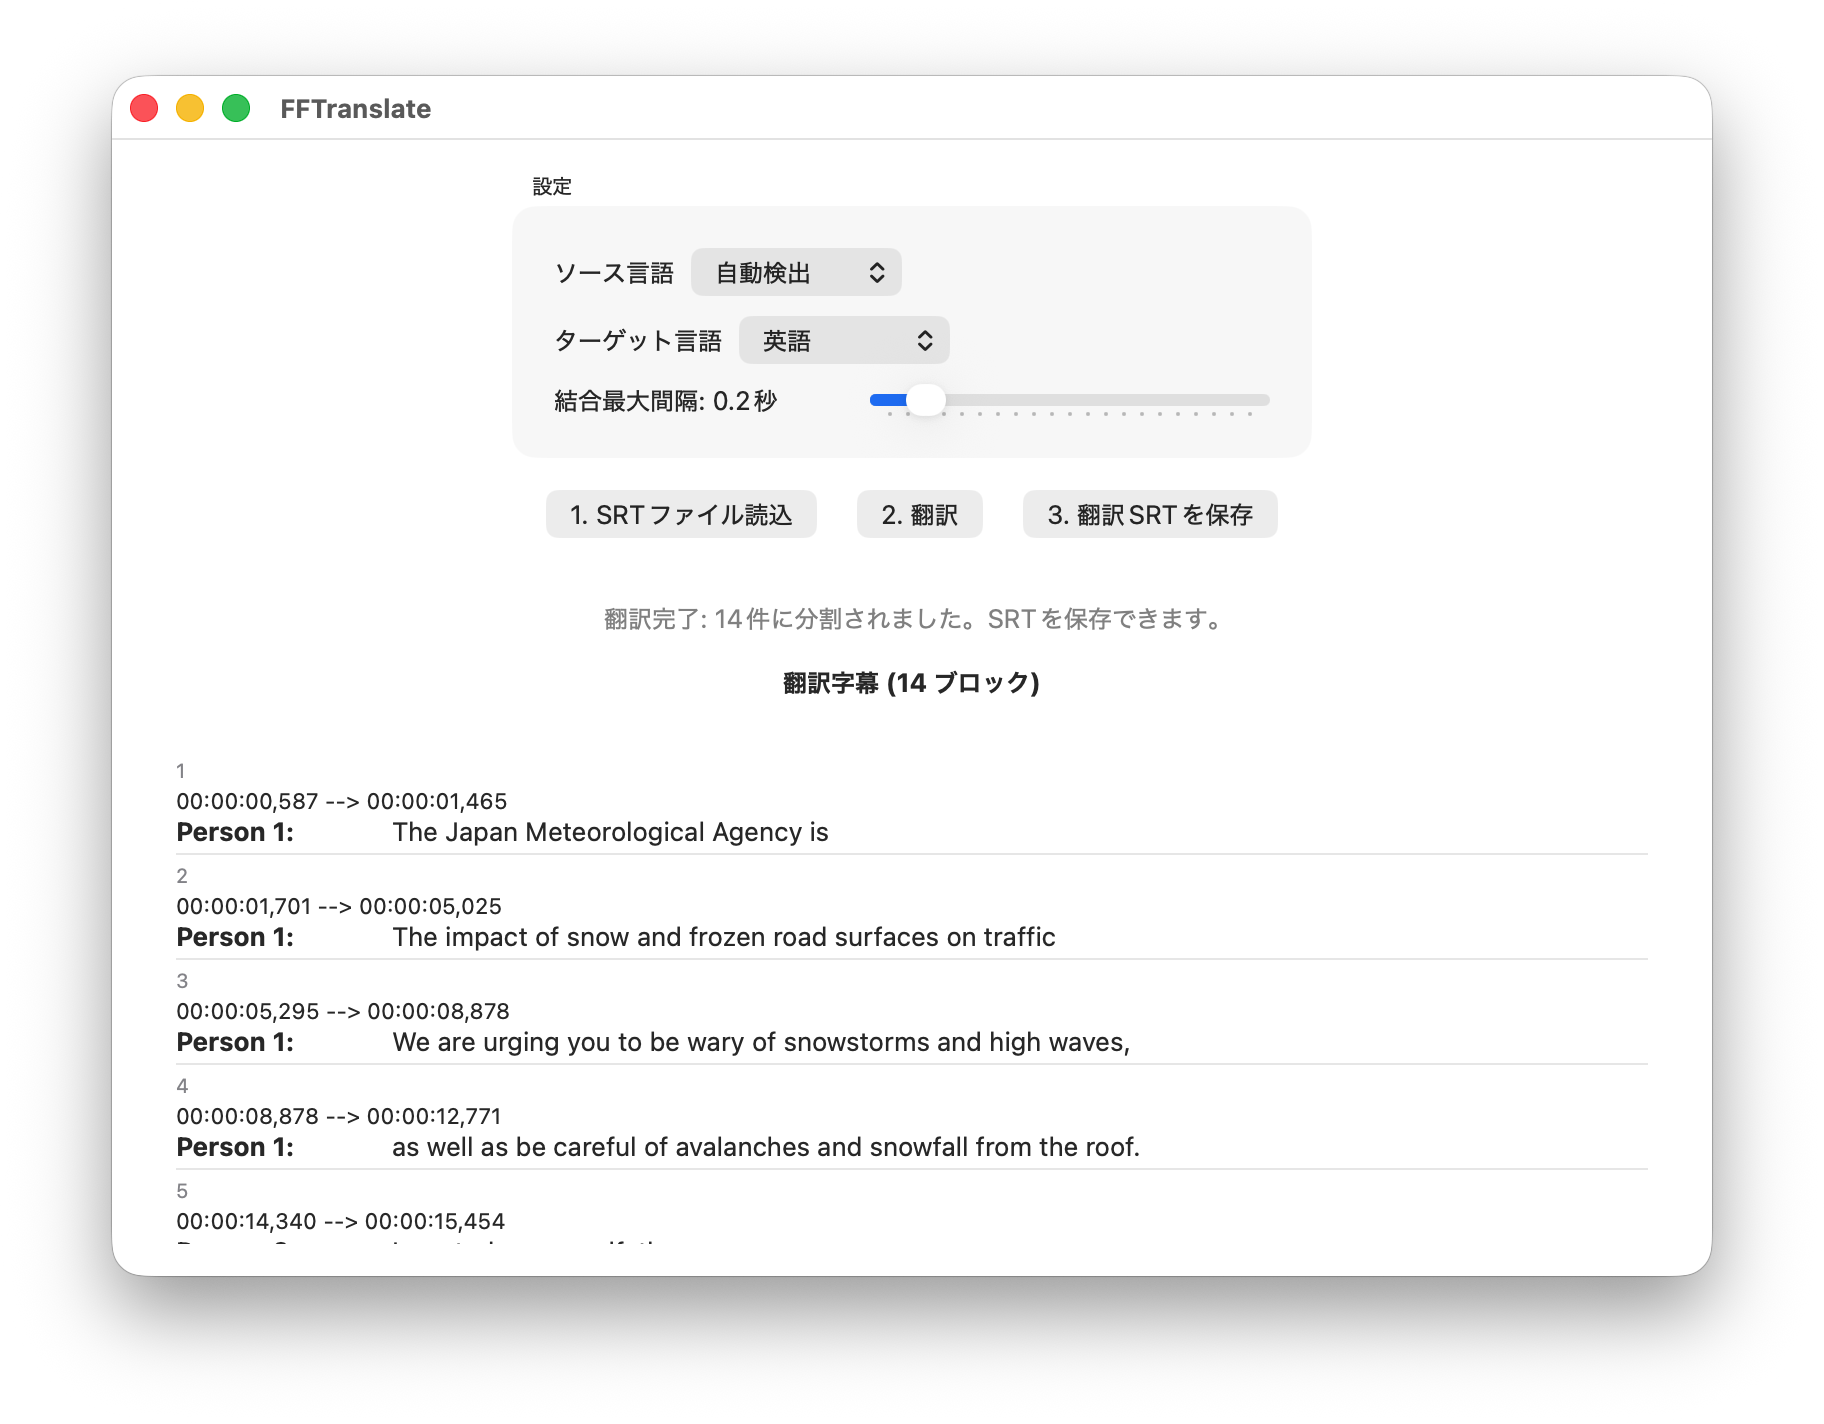Close the FFTranslate window with red button
The height and width of the screenshot is (1424, 1824).
145,108
